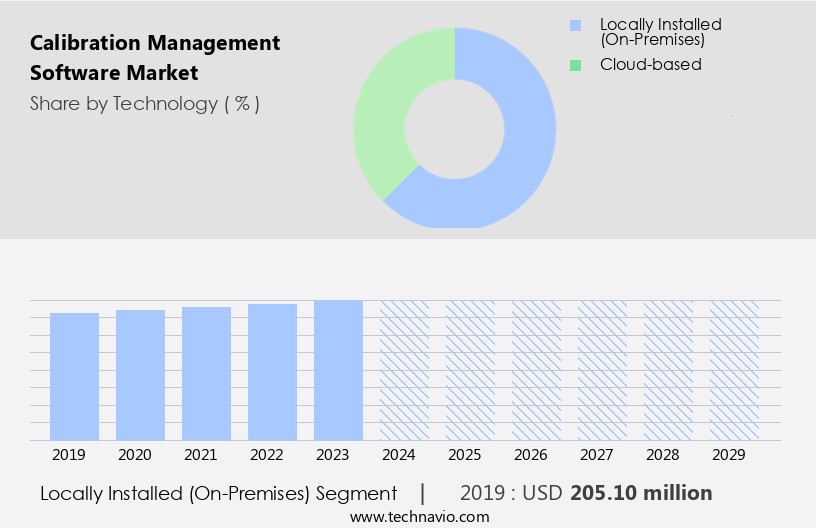Viewport: 816px width, 528px height.
Task: Click the solid bar above 2023
Action: [x=338, y=370]
